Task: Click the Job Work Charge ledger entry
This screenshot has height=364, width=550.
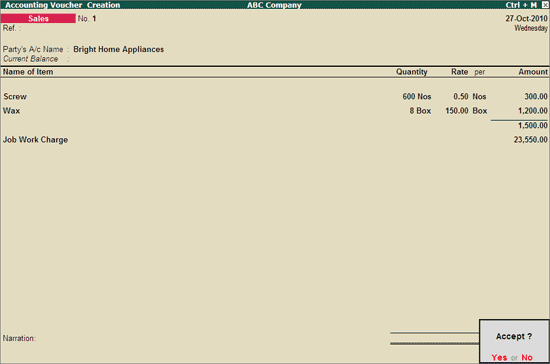Action: click(35, 140)
